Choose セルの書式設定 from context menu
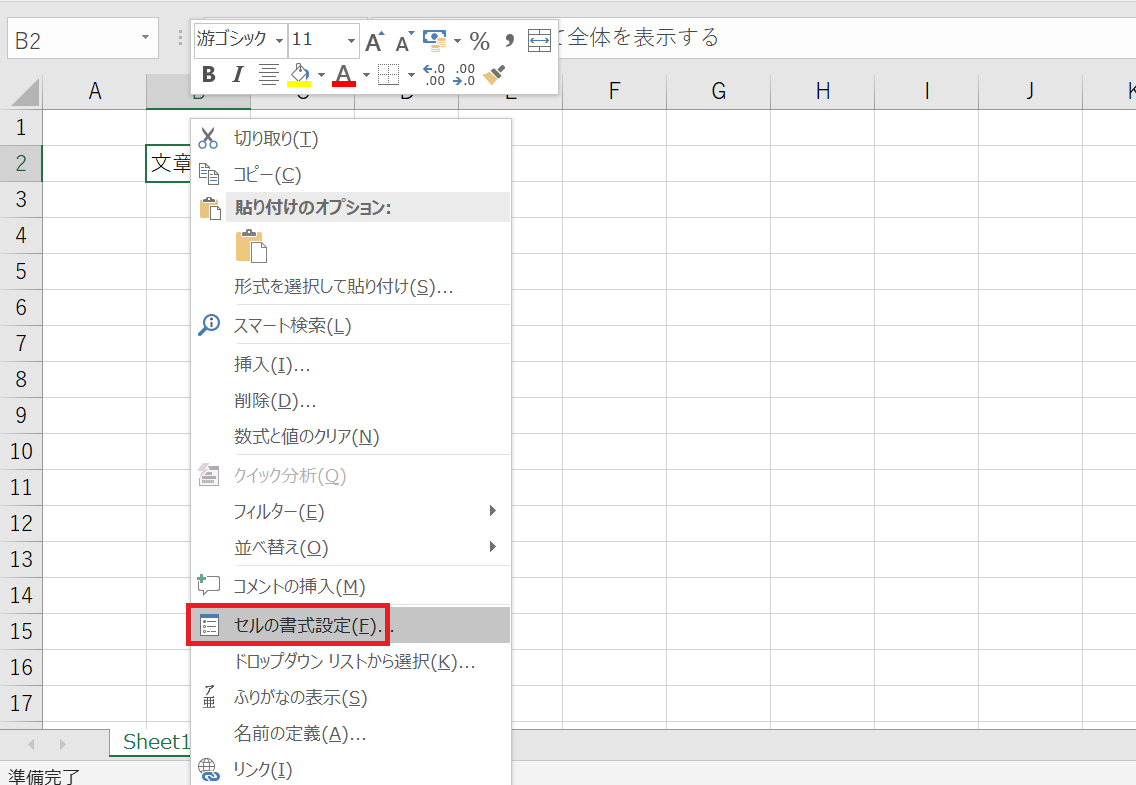Image resolution: width=1136 pixels, height=785 pixels. [305, 626]
